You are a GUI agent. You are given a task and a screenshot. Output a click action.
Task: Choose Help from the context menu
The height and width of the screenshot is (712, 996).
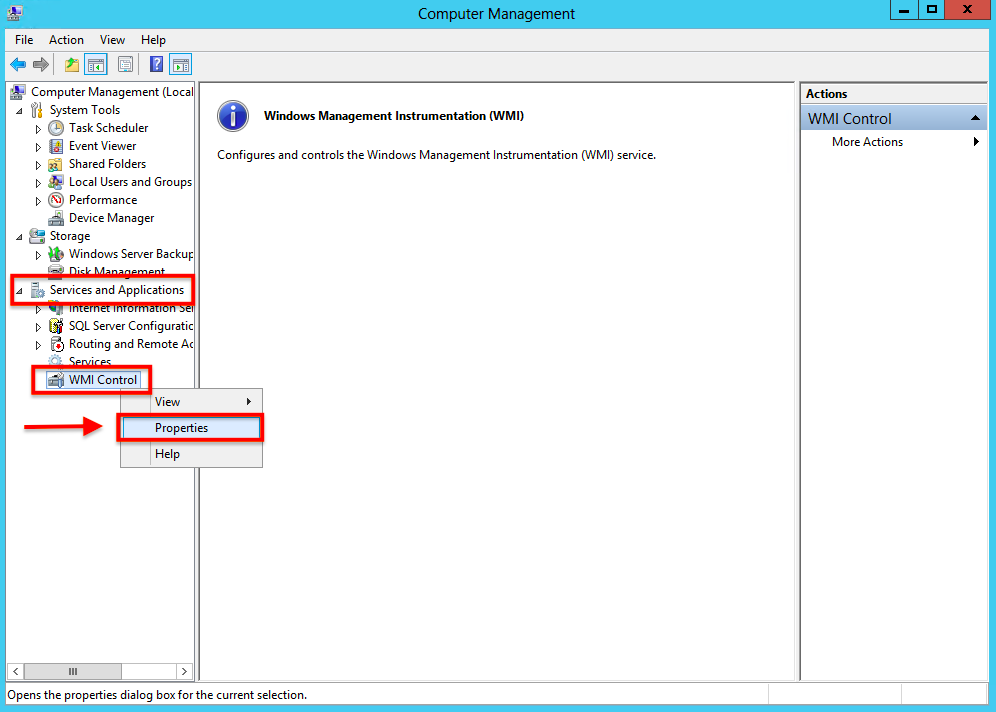pyautogui.click(x=191, y=454)
